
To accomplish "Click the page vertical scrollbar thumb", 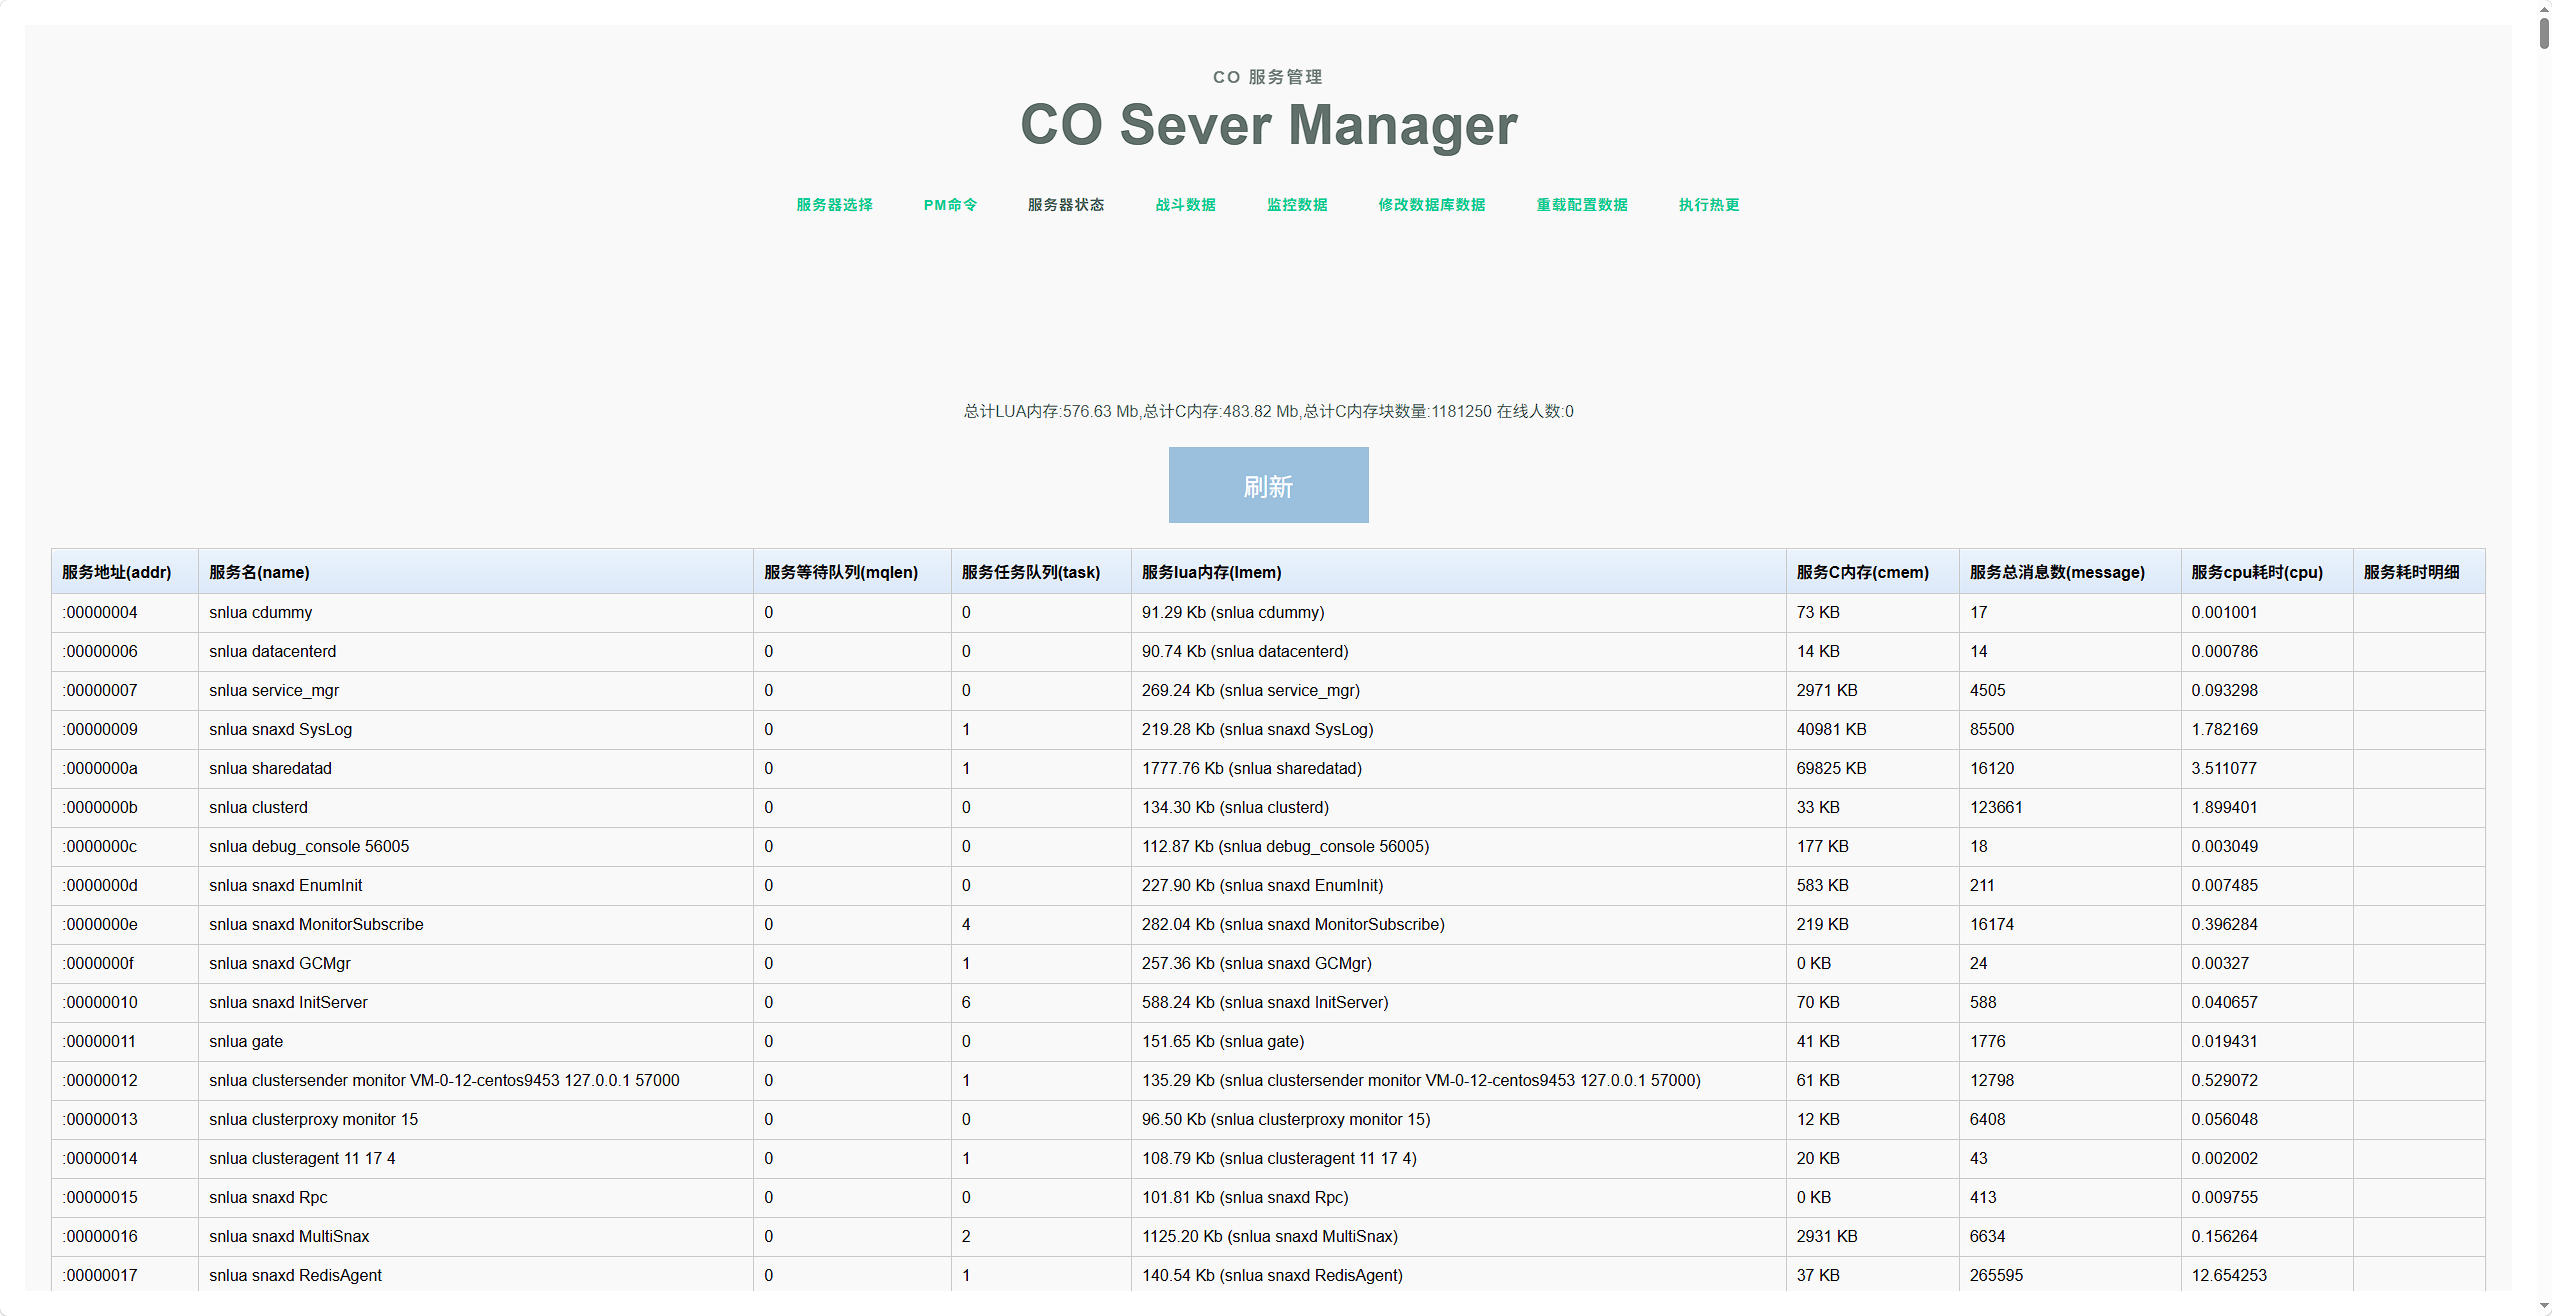I will [x=2544, y=32].
